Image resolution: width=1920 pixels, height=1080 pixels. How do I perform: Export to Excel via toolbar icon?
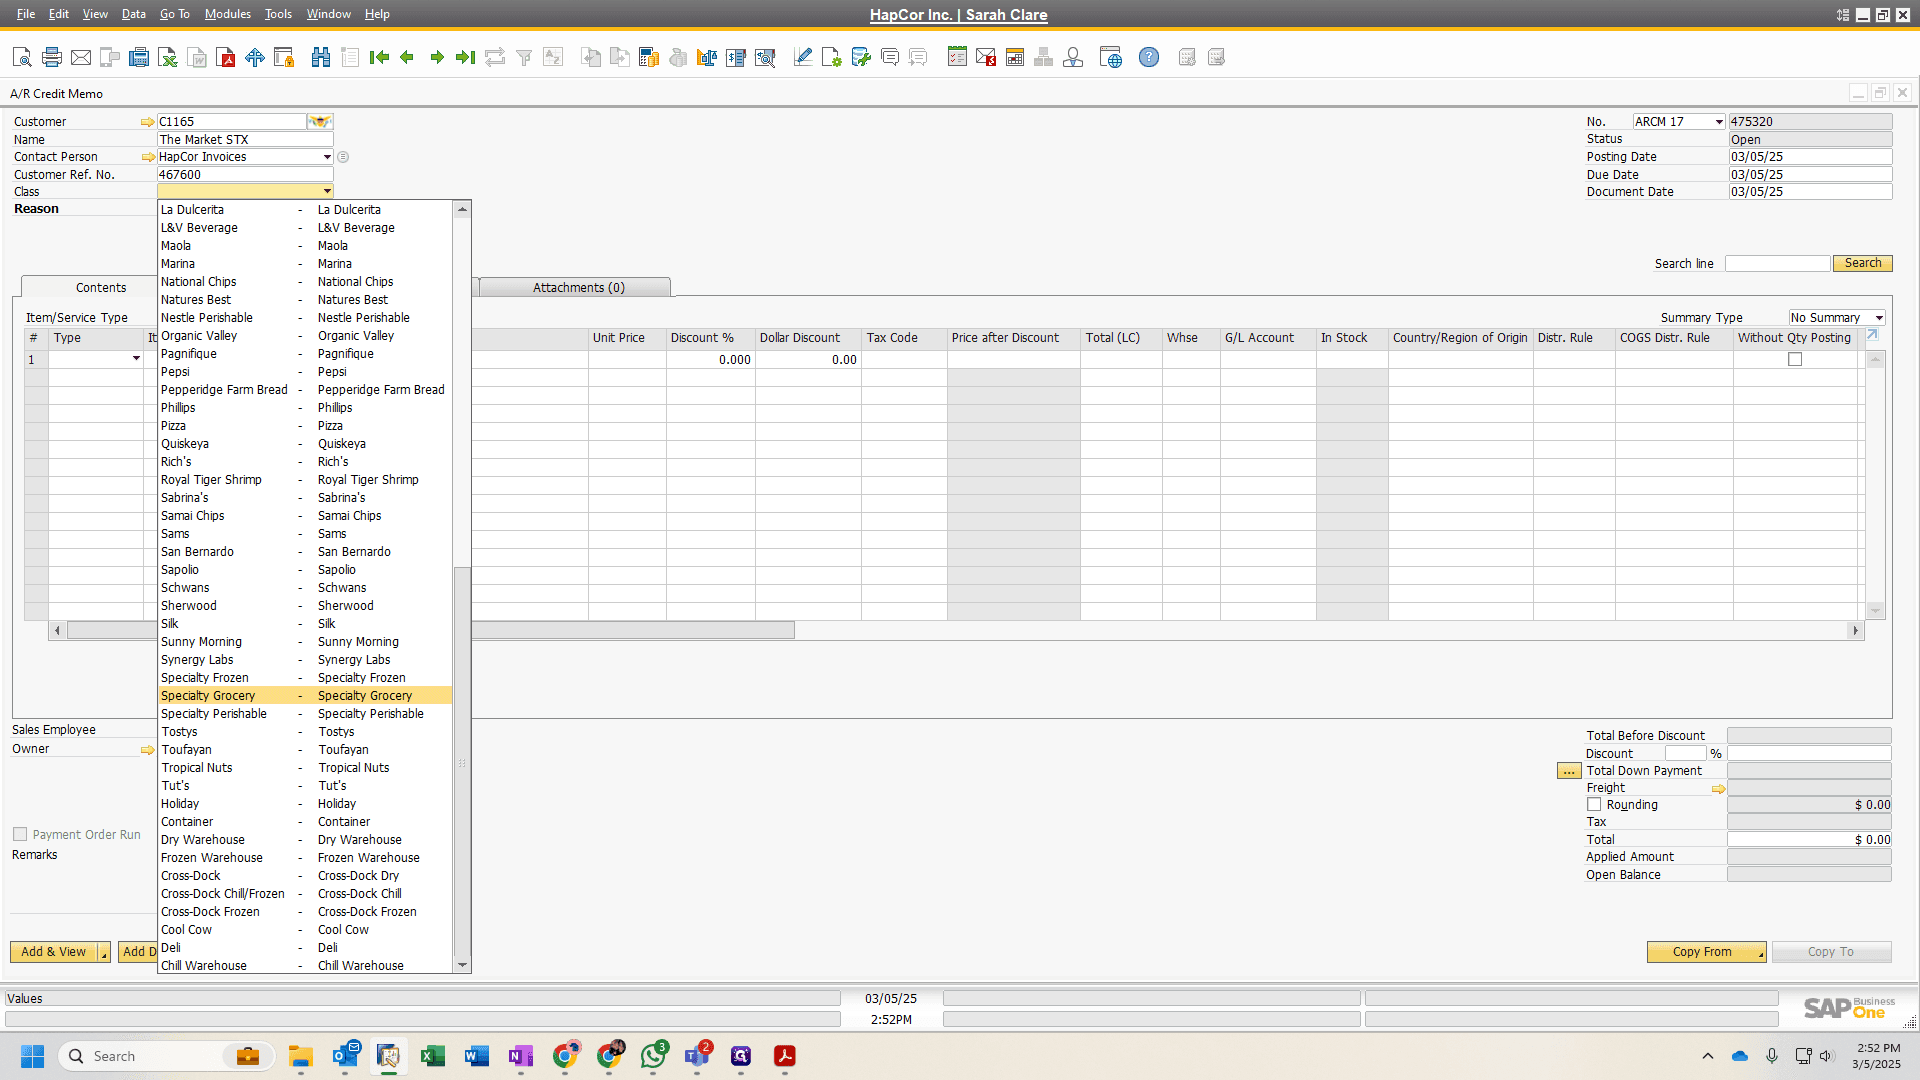(x=168, y=58)
